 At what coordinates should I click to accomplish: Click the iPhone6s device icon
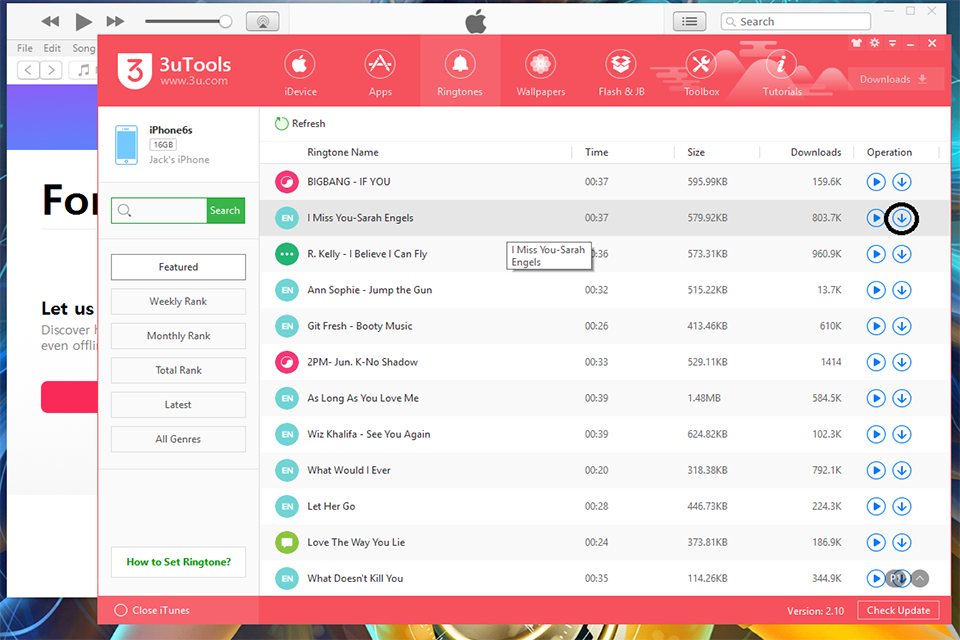click(x=127, y=145)
